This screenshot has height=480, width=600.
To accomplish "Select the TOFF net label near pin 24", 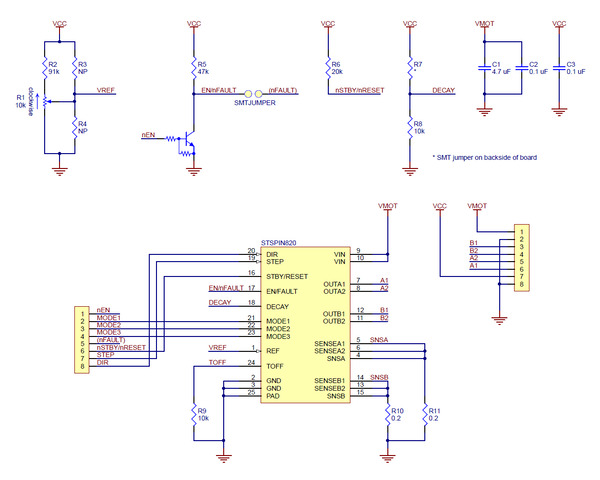I will [217, 362].
